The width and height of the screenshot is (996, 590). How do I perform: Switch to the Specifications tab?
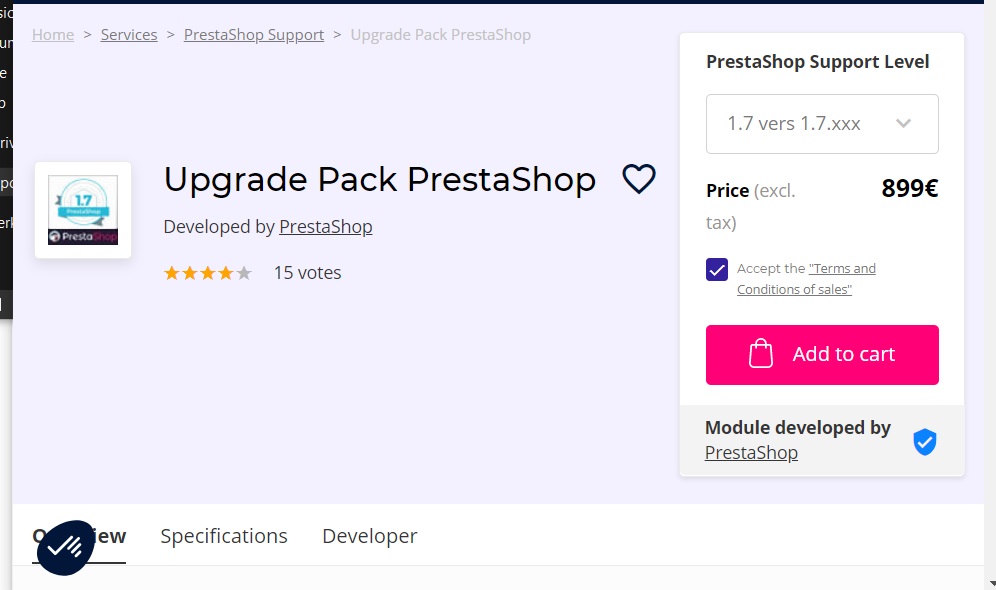click(223, 536)
